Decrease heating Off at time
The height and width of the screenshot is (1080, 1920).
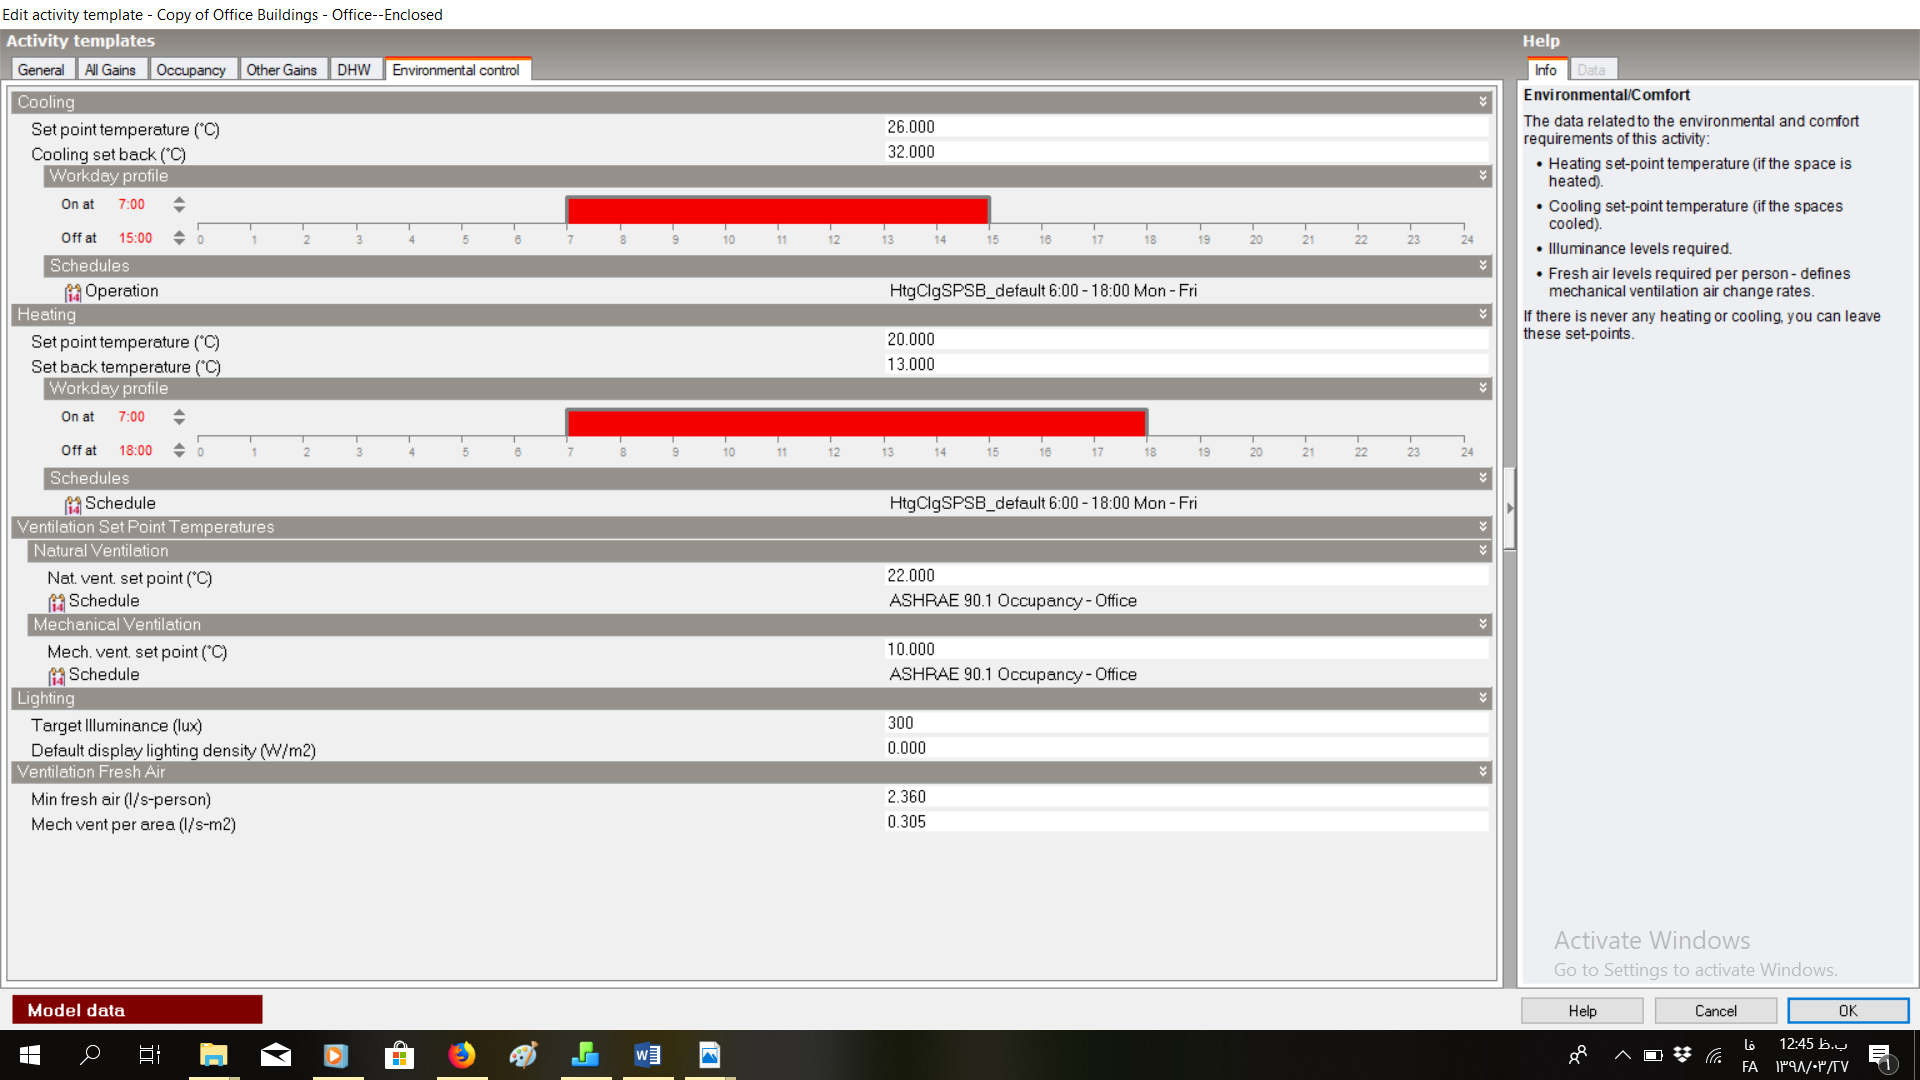coord(179,455)
